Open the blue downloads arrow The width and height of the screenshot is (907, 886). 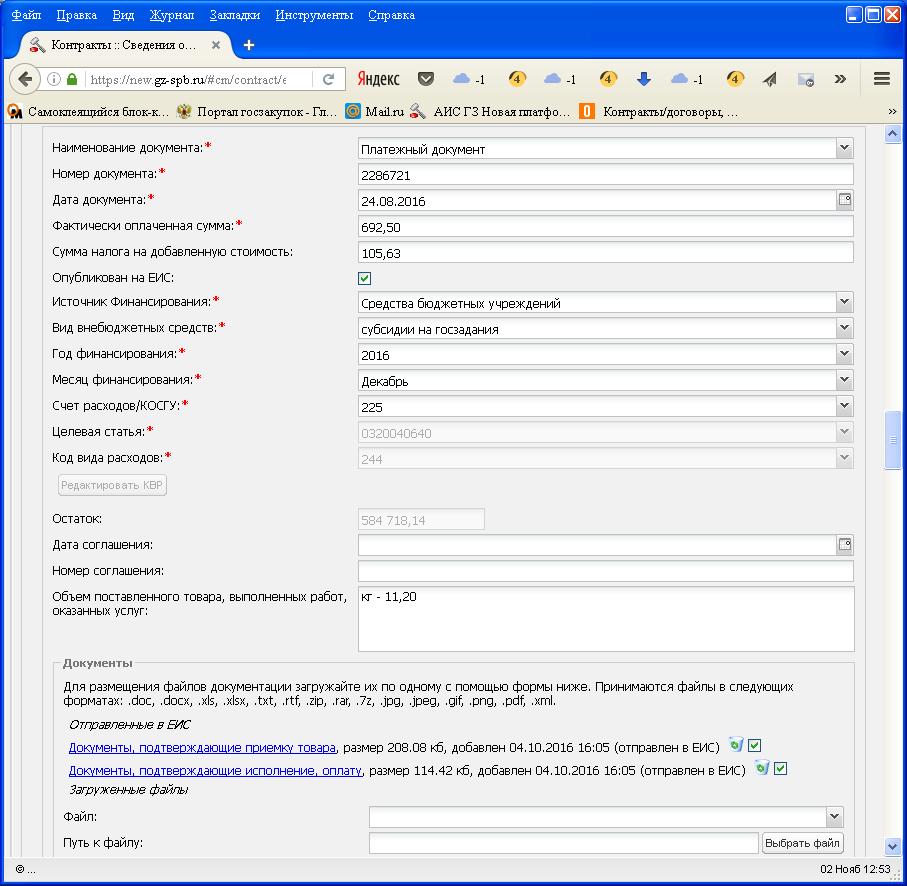(x=644, y=79)
